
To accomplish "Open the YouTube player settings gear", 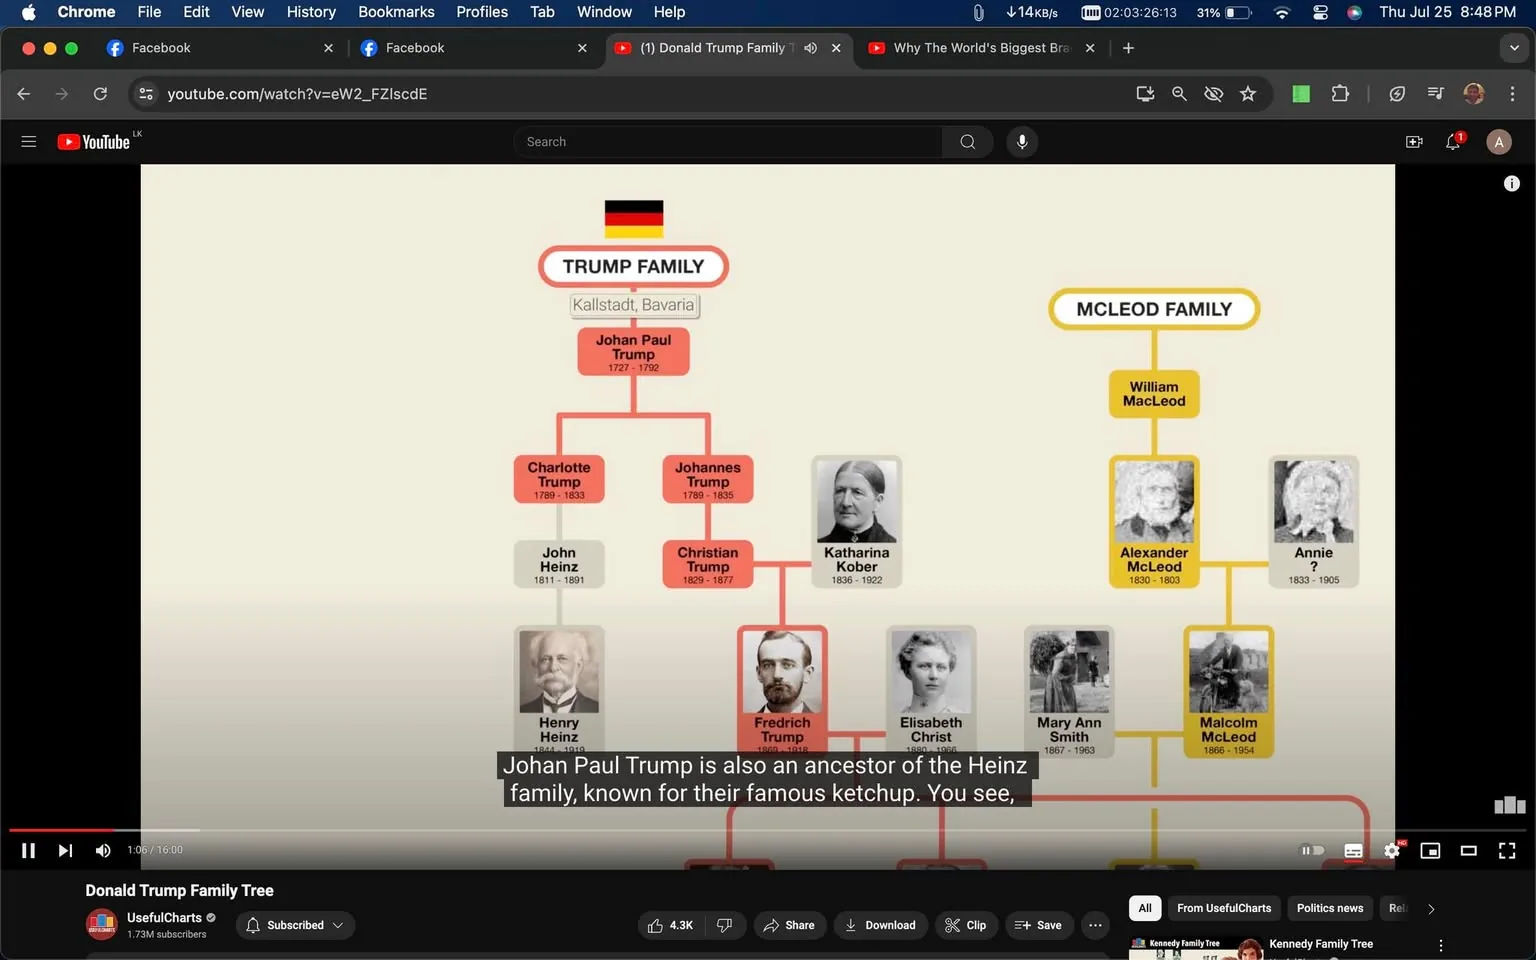I will coord(1391,850).
